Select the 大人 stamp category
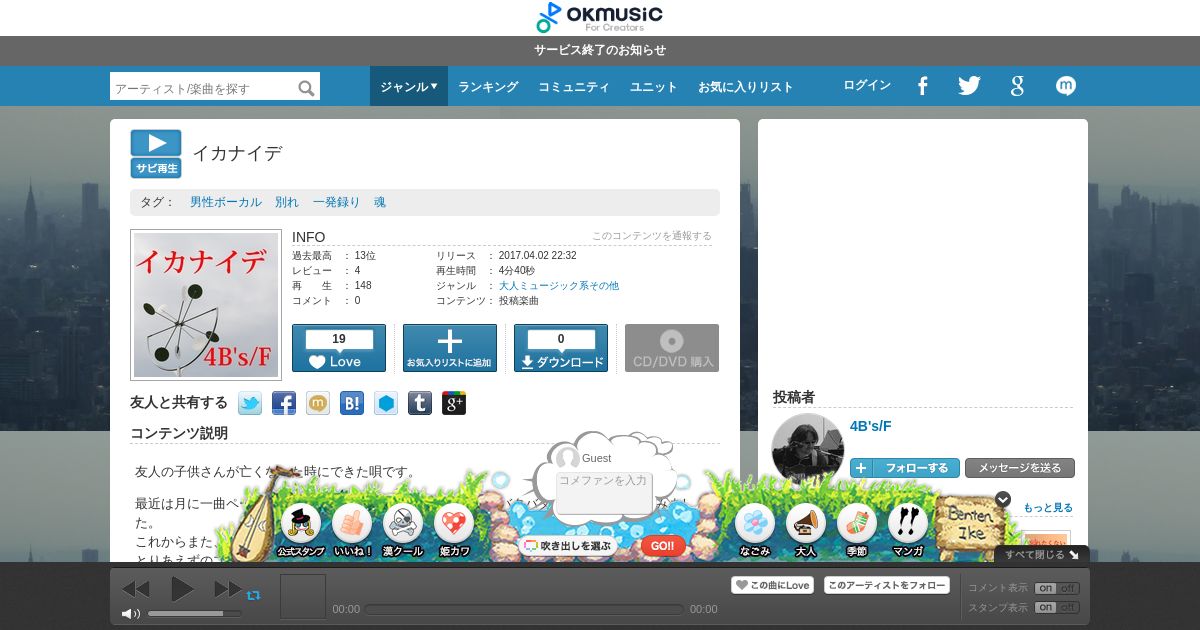 [x=806, y=529]
